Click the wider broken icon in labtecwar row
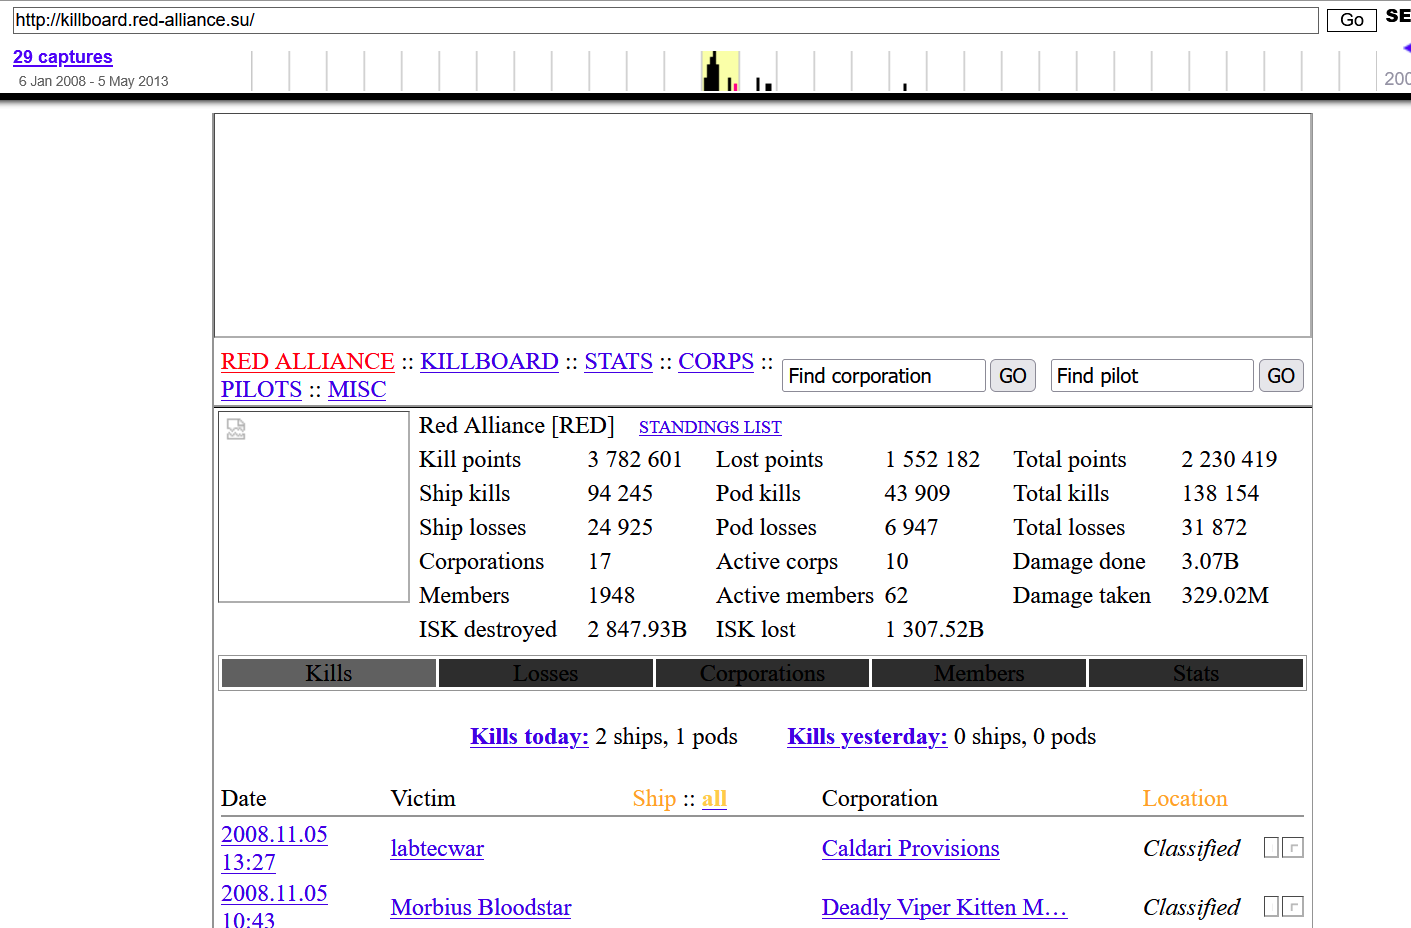 1293,848
